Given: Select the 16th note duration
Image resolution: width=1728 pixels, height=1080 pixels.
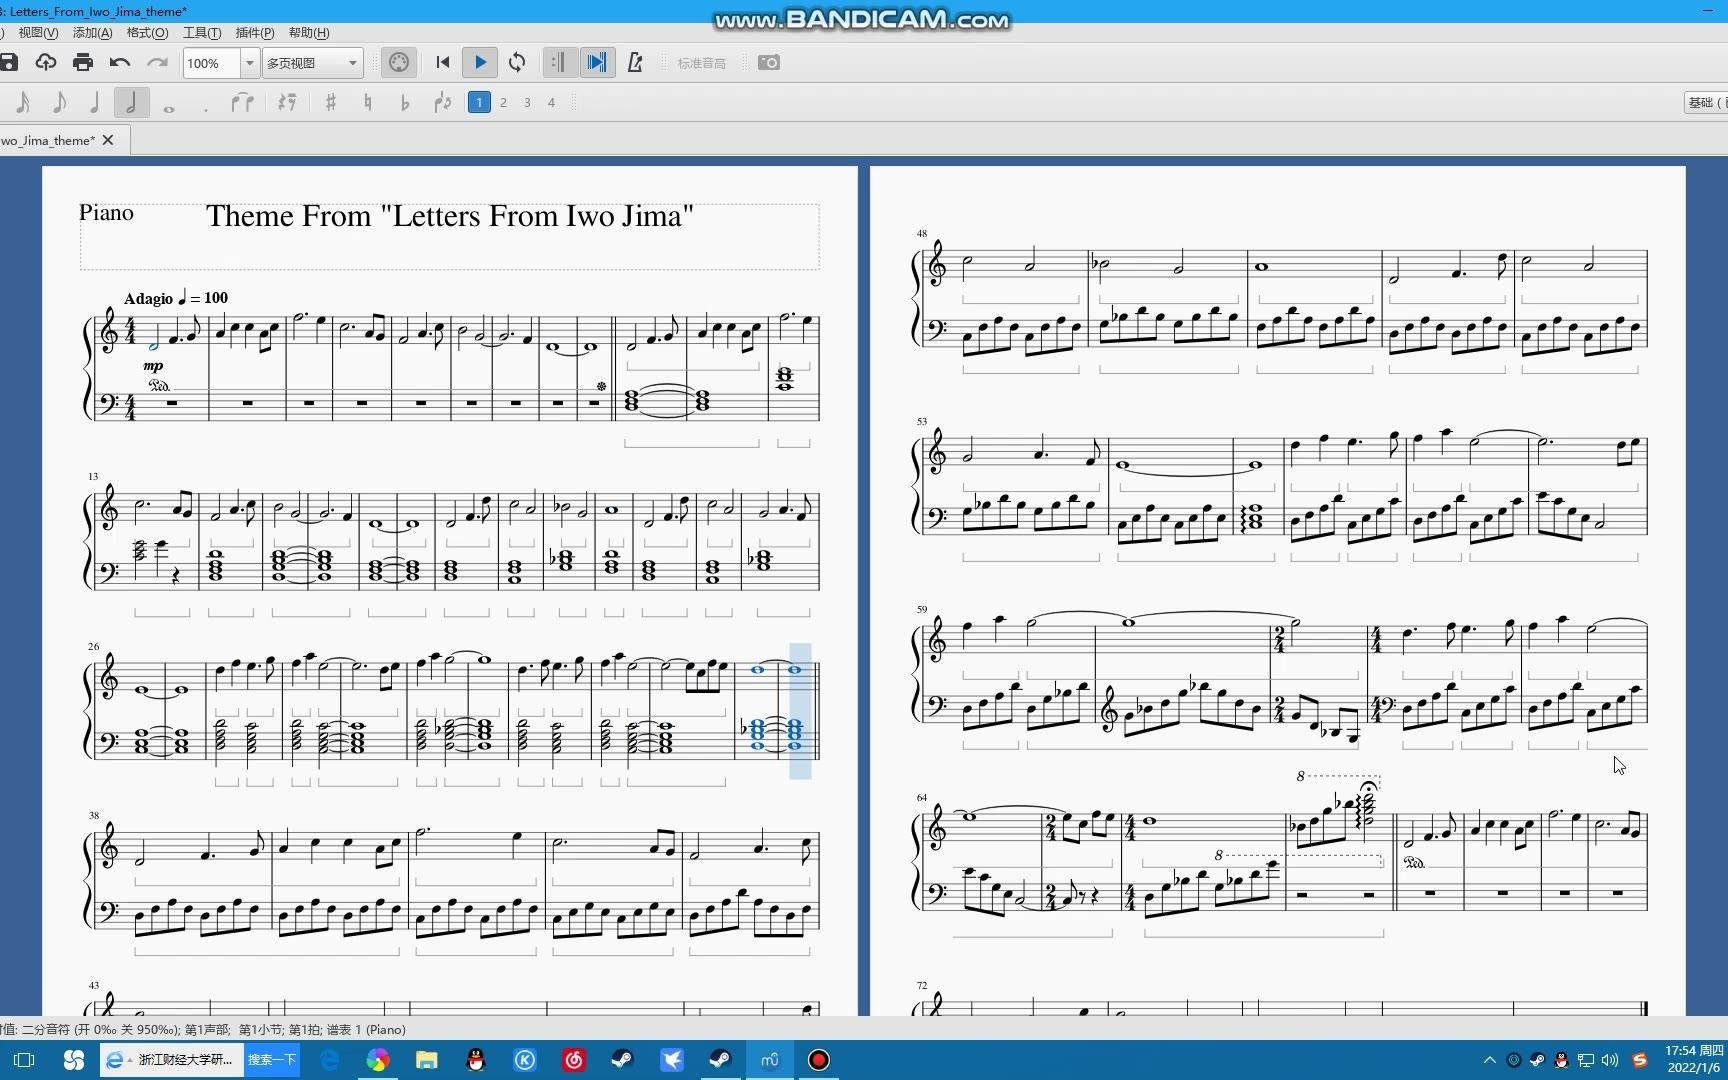Looking at the screenshot, I should 23,102.
